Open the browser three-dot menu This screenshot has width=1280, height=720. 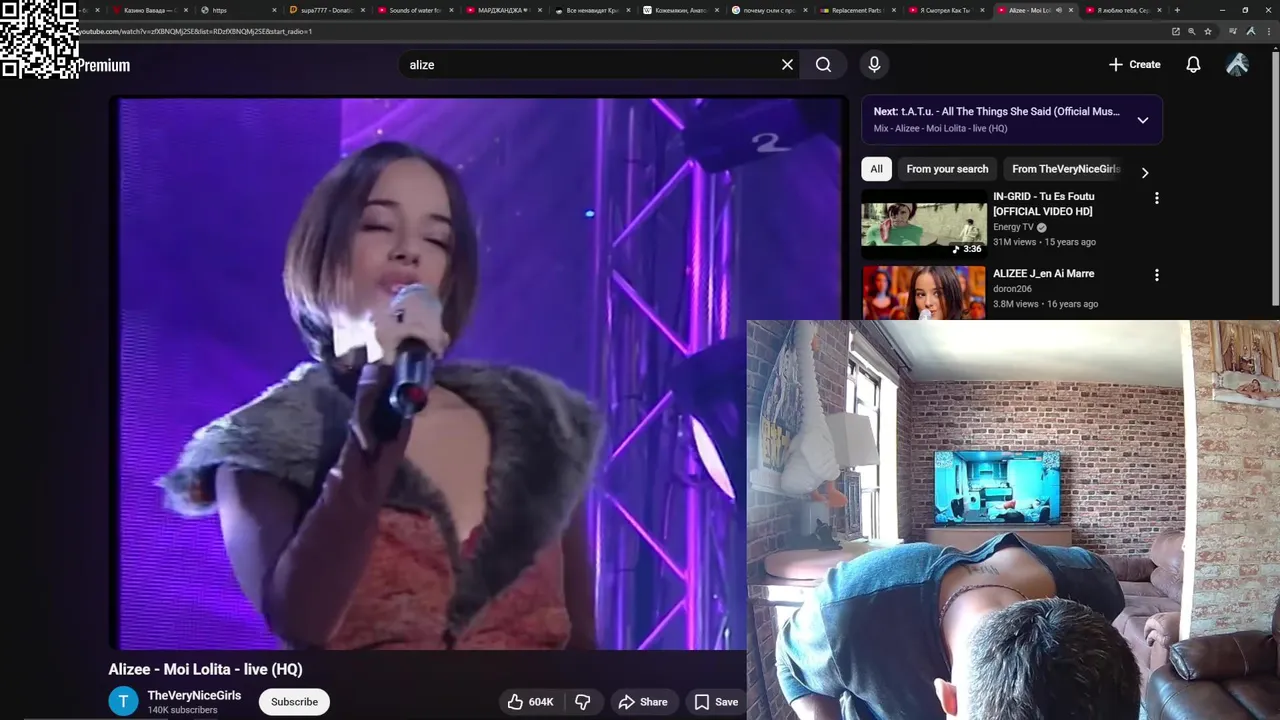[x=1269, y=31]
